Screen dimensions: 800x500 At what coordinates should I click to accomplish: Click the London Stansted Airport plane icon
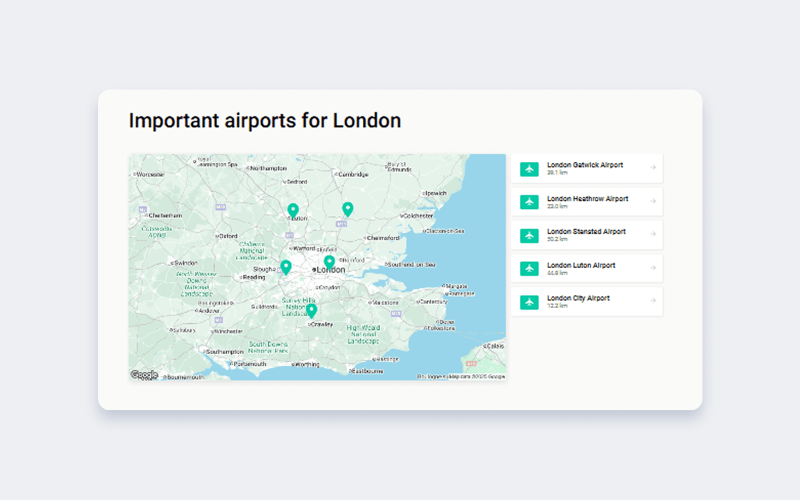click(x=529, y=236)
